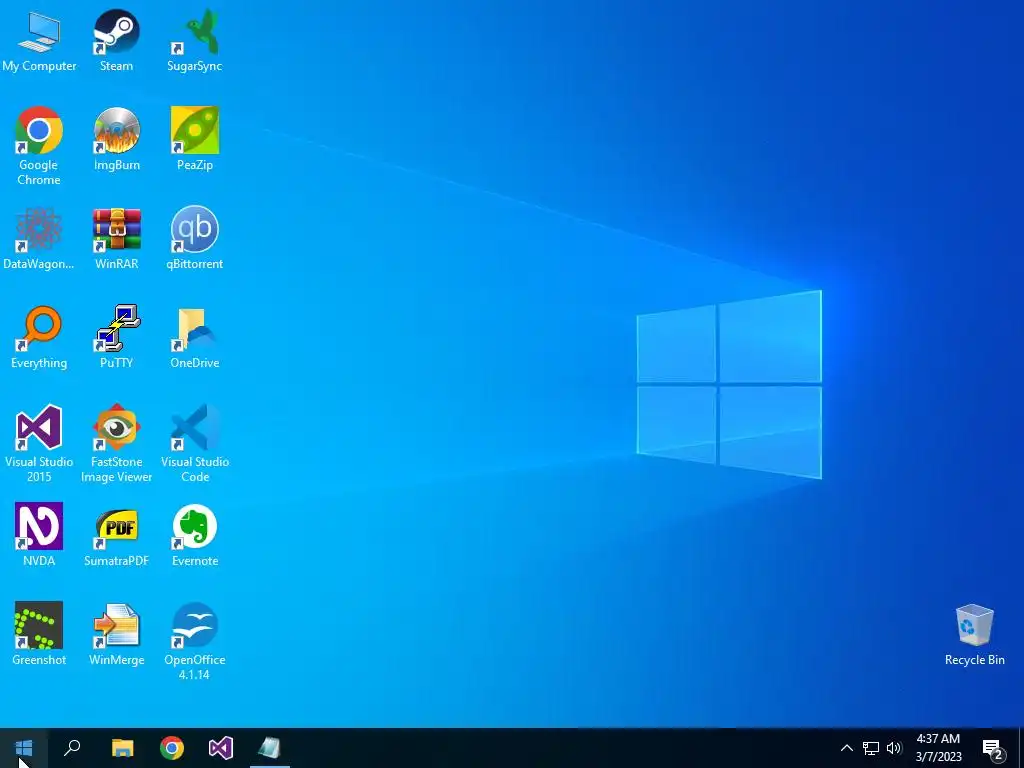The image size is (1024, 768).
Task: Open the clock showing 4:37 AM
Action: pyautogui.click(x=938, y=748)
